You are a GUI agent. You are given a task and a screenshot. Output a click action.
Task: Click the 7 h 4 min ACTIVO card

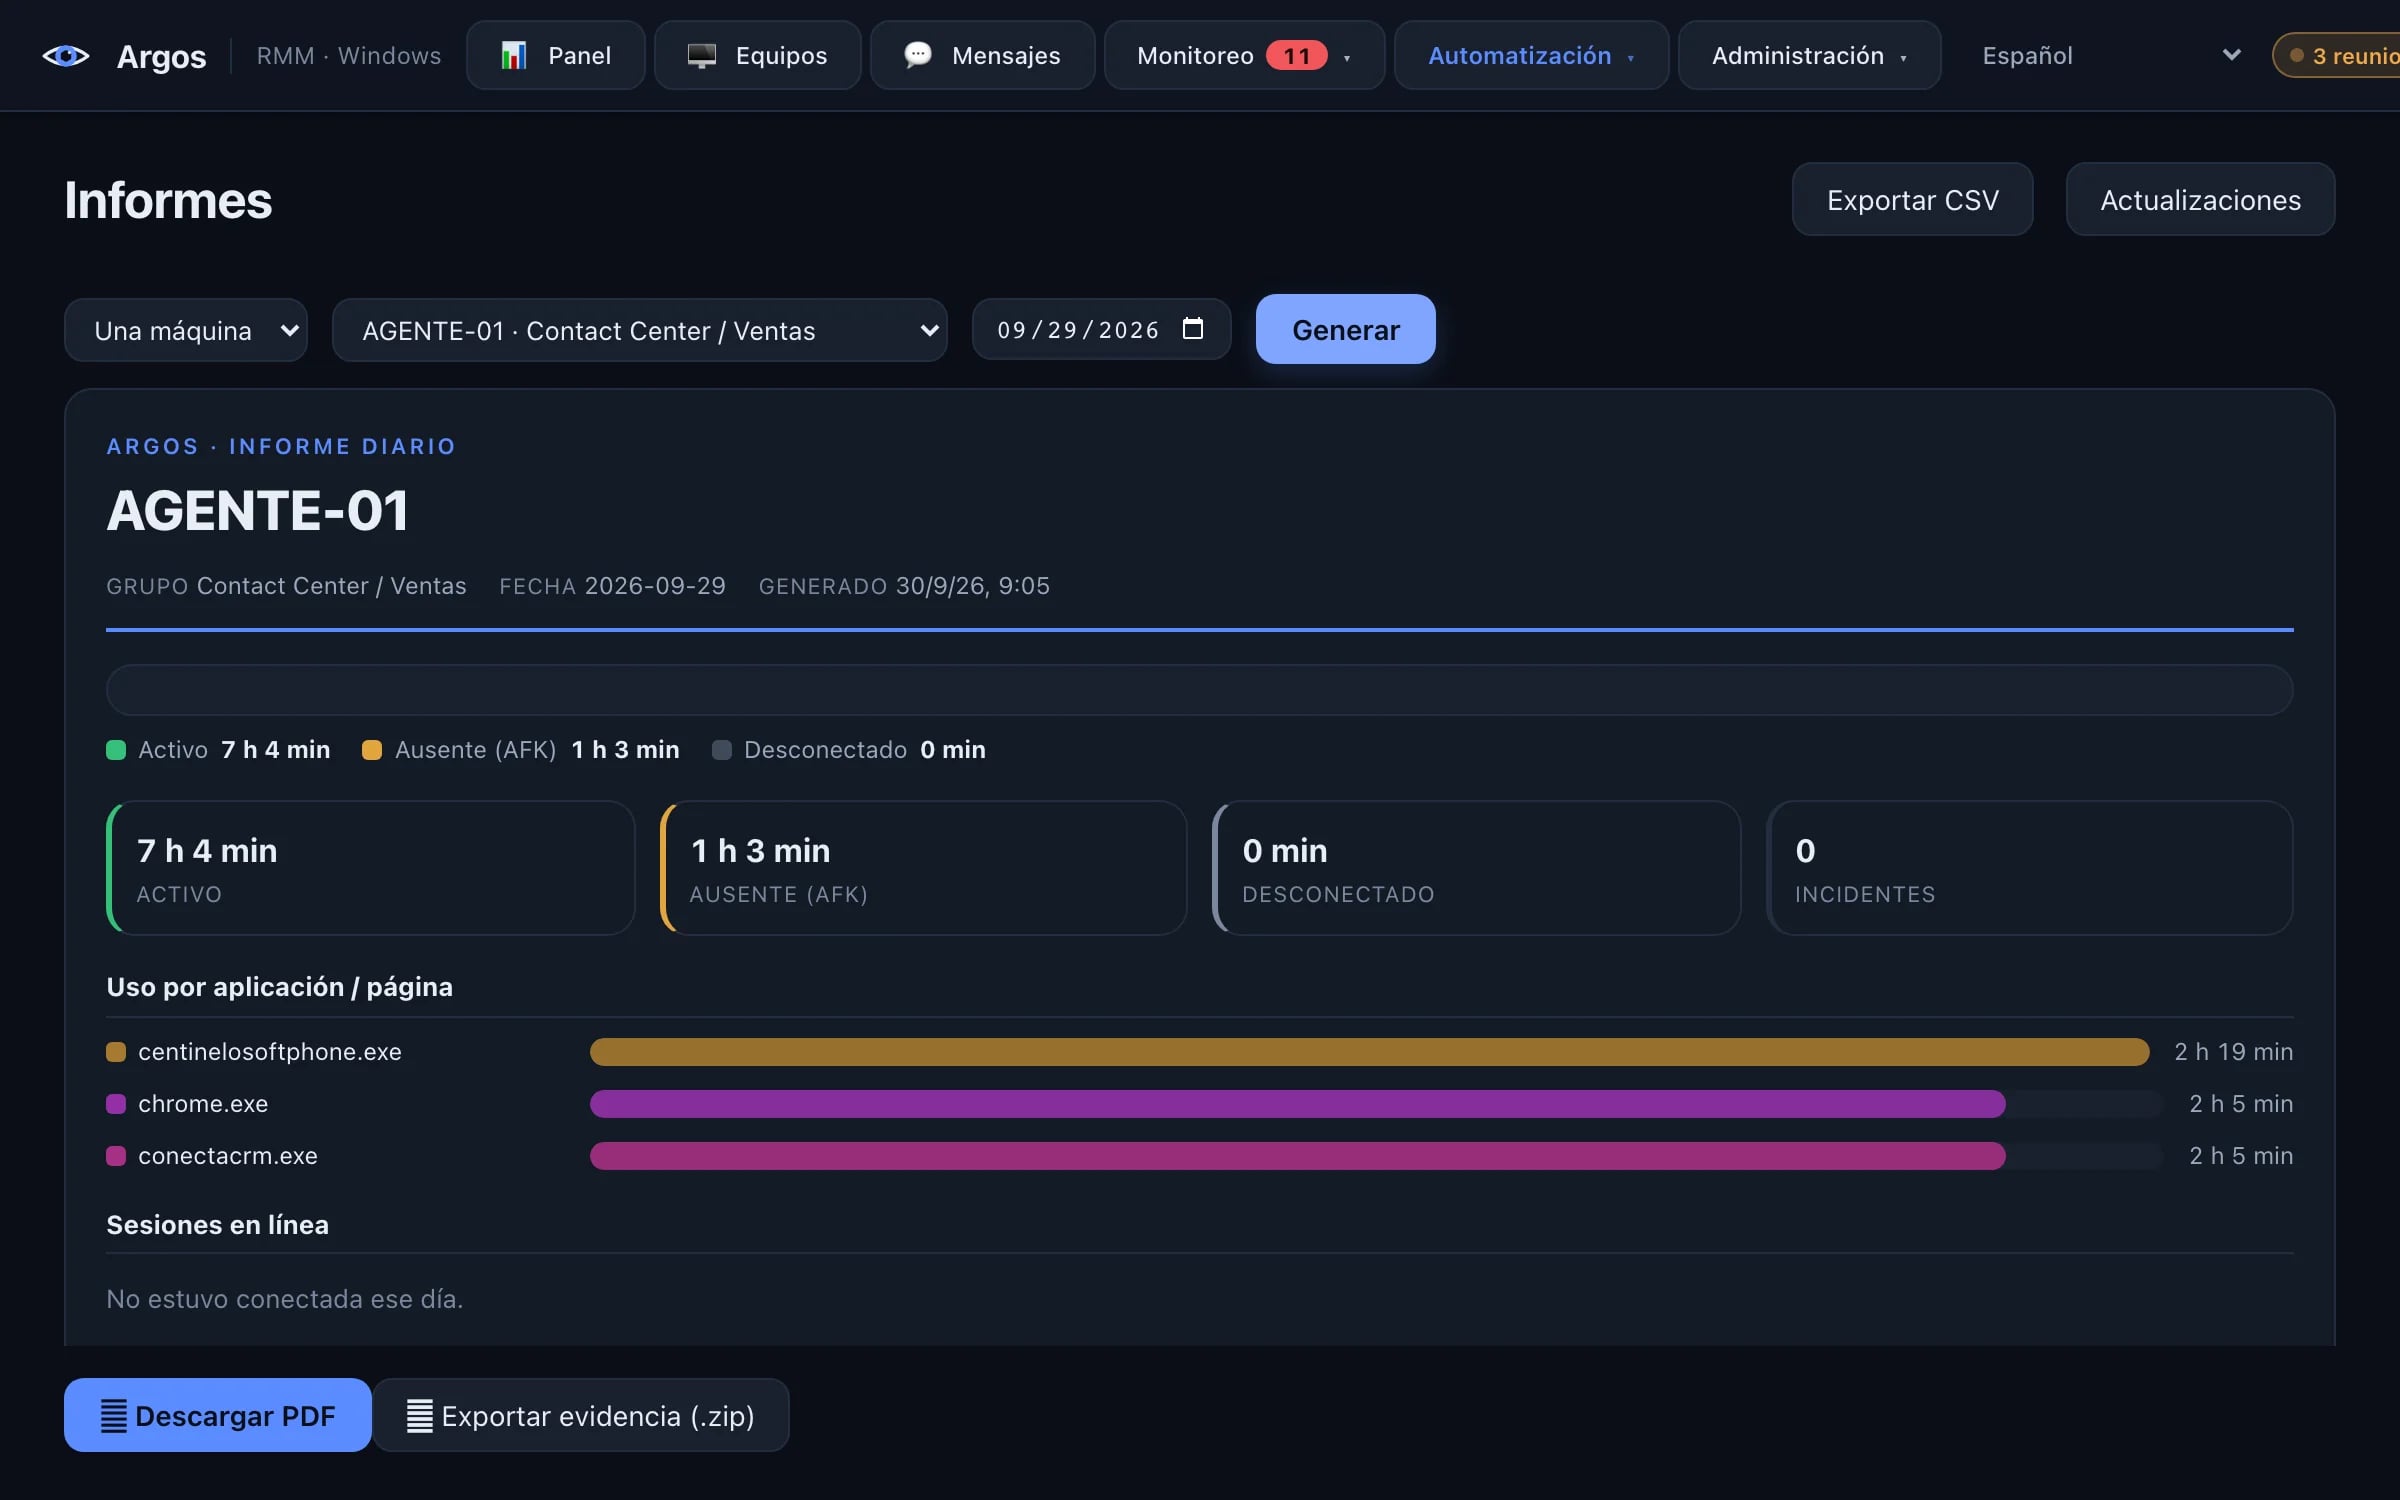371,868
